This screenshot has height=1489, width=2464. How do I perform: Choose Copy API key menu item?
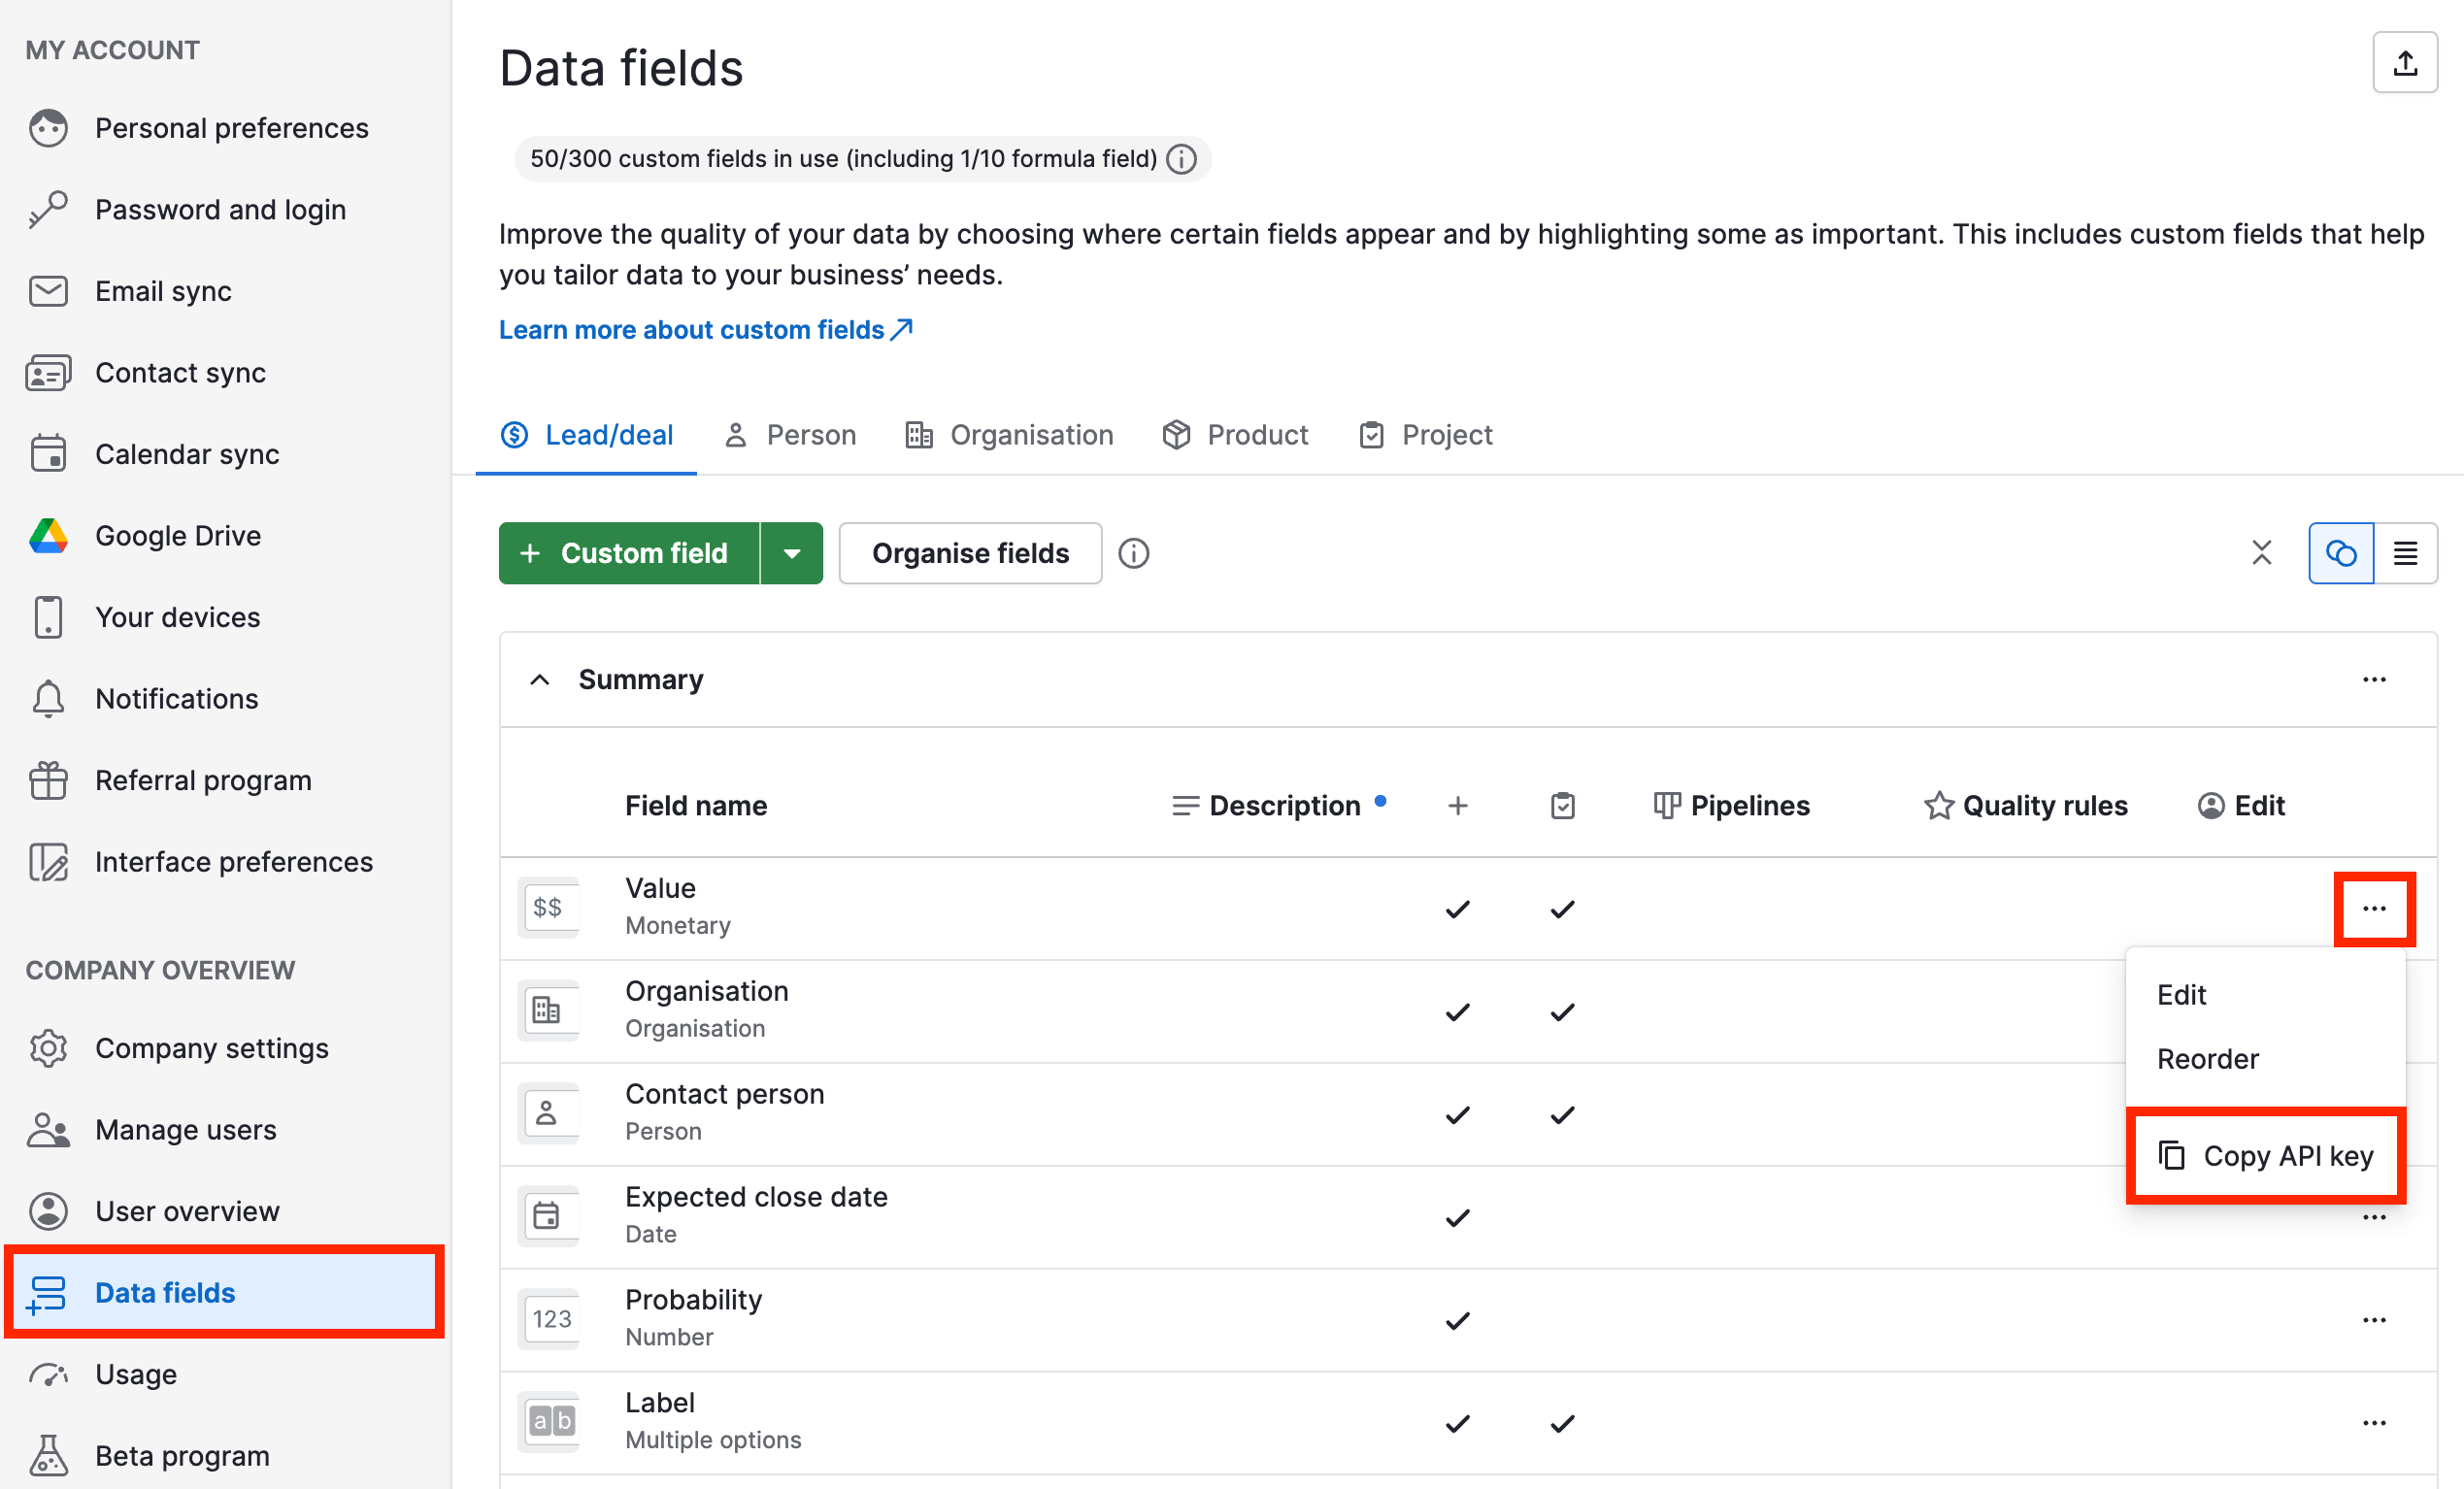pos(2265,1156)
